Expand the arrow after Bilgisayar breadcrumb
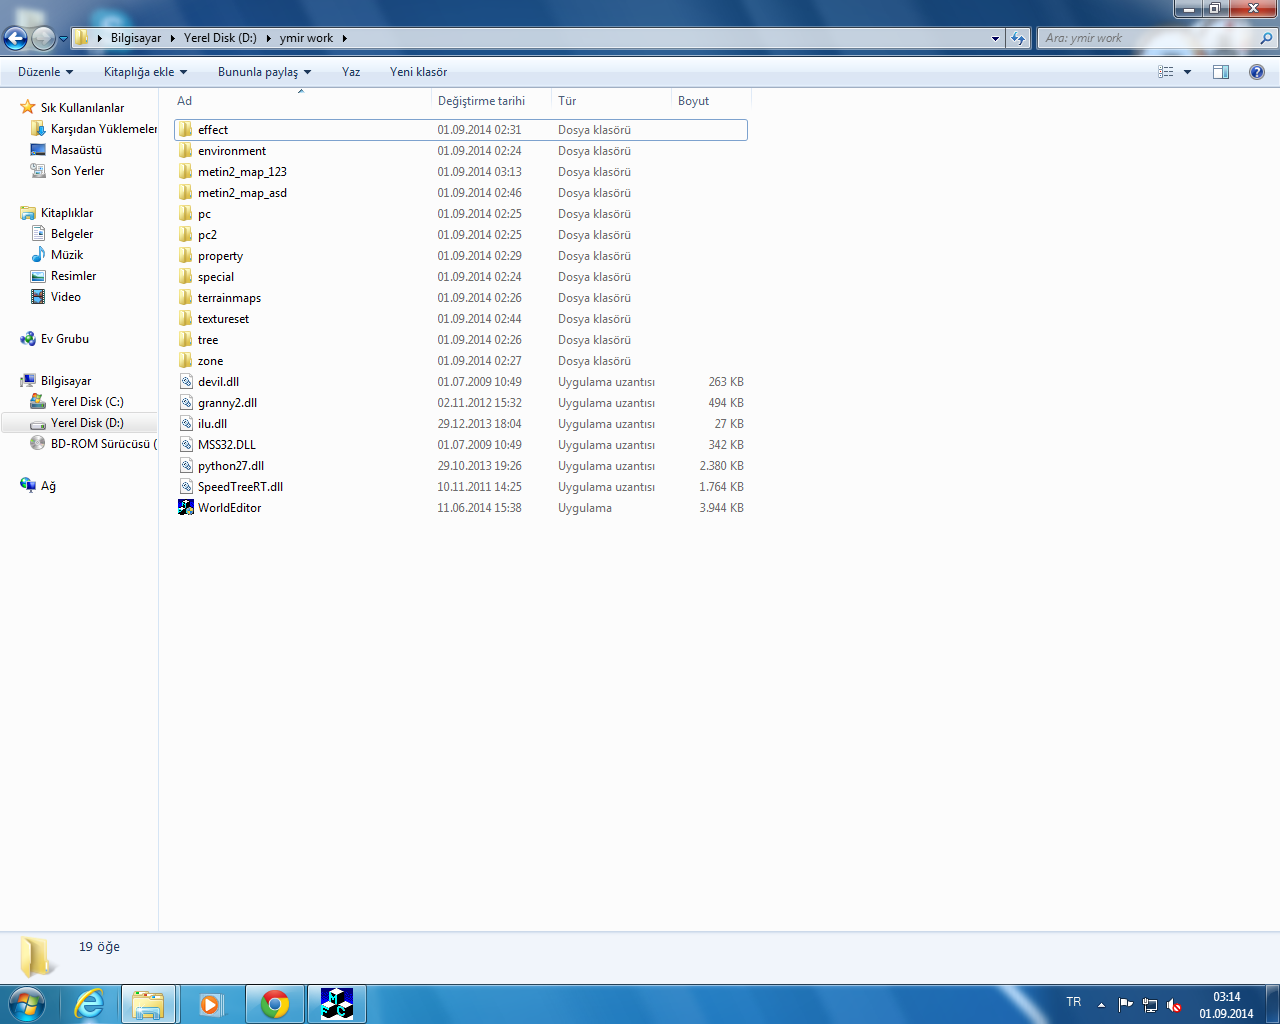1280x1024 pixels. tap(172, 38)
